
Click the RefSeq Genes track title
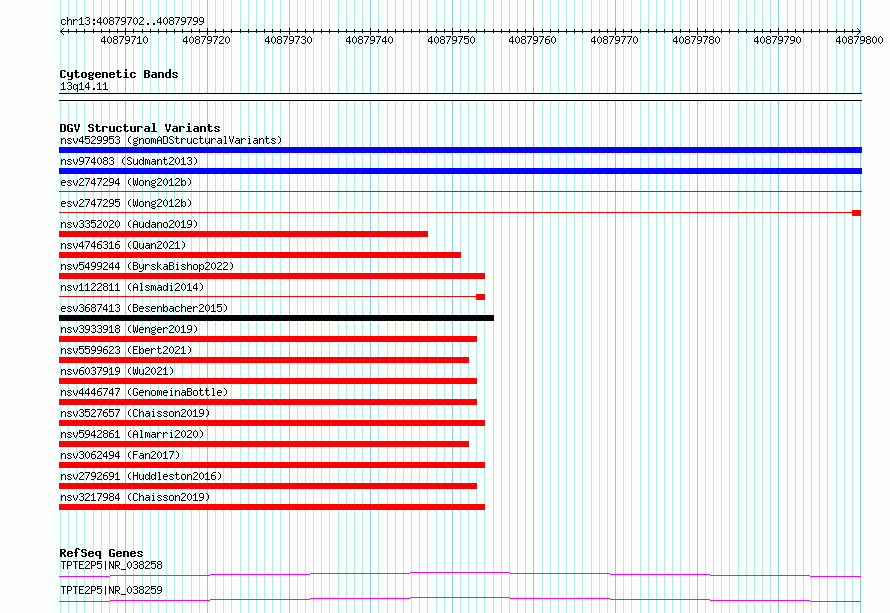click(101, 553)
